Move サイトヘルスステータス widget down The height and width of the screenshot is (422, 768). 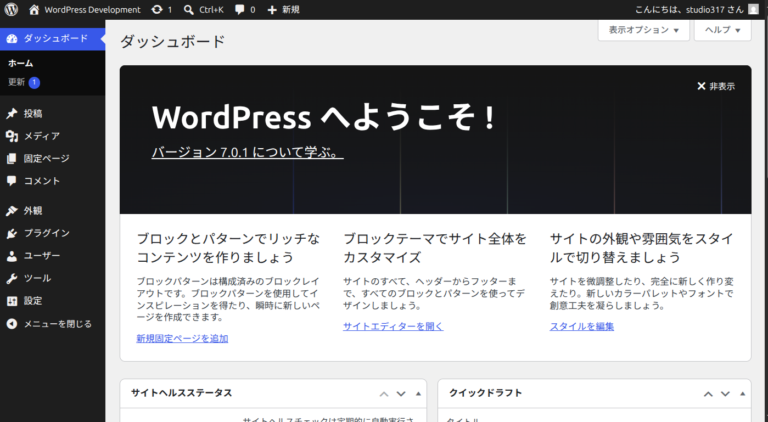click(401, 394)
